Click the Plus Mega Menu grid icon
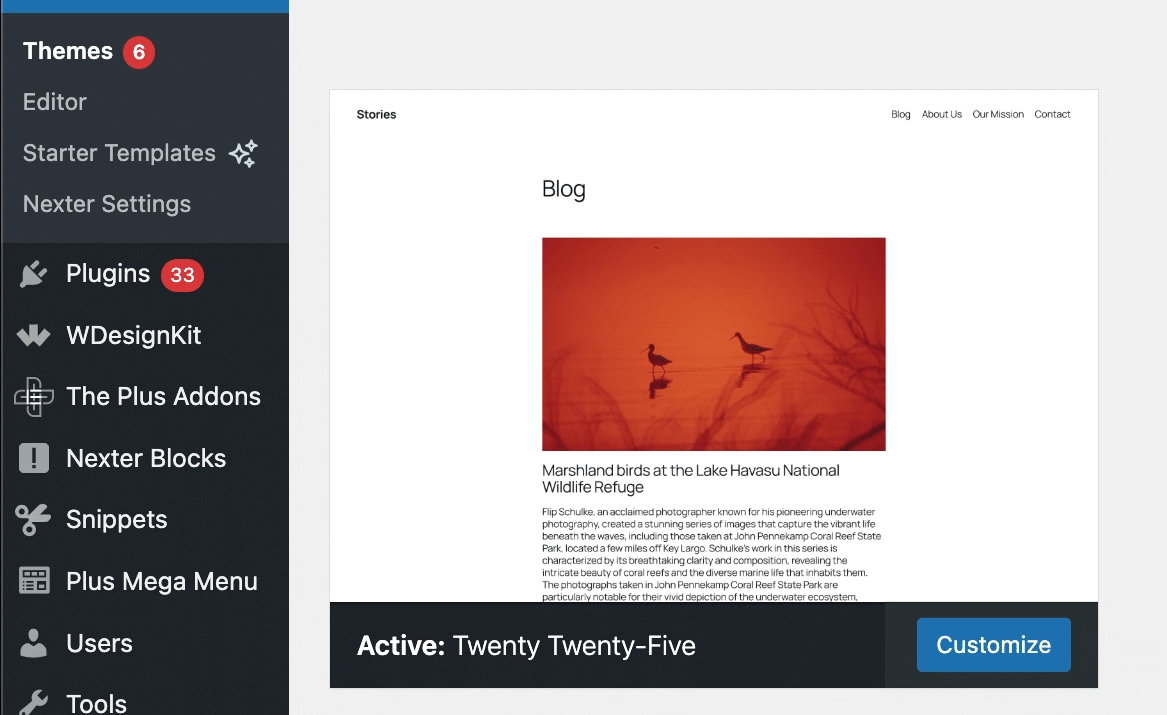The width and height of the screenshot is (1167, 715). coord(33,581)
